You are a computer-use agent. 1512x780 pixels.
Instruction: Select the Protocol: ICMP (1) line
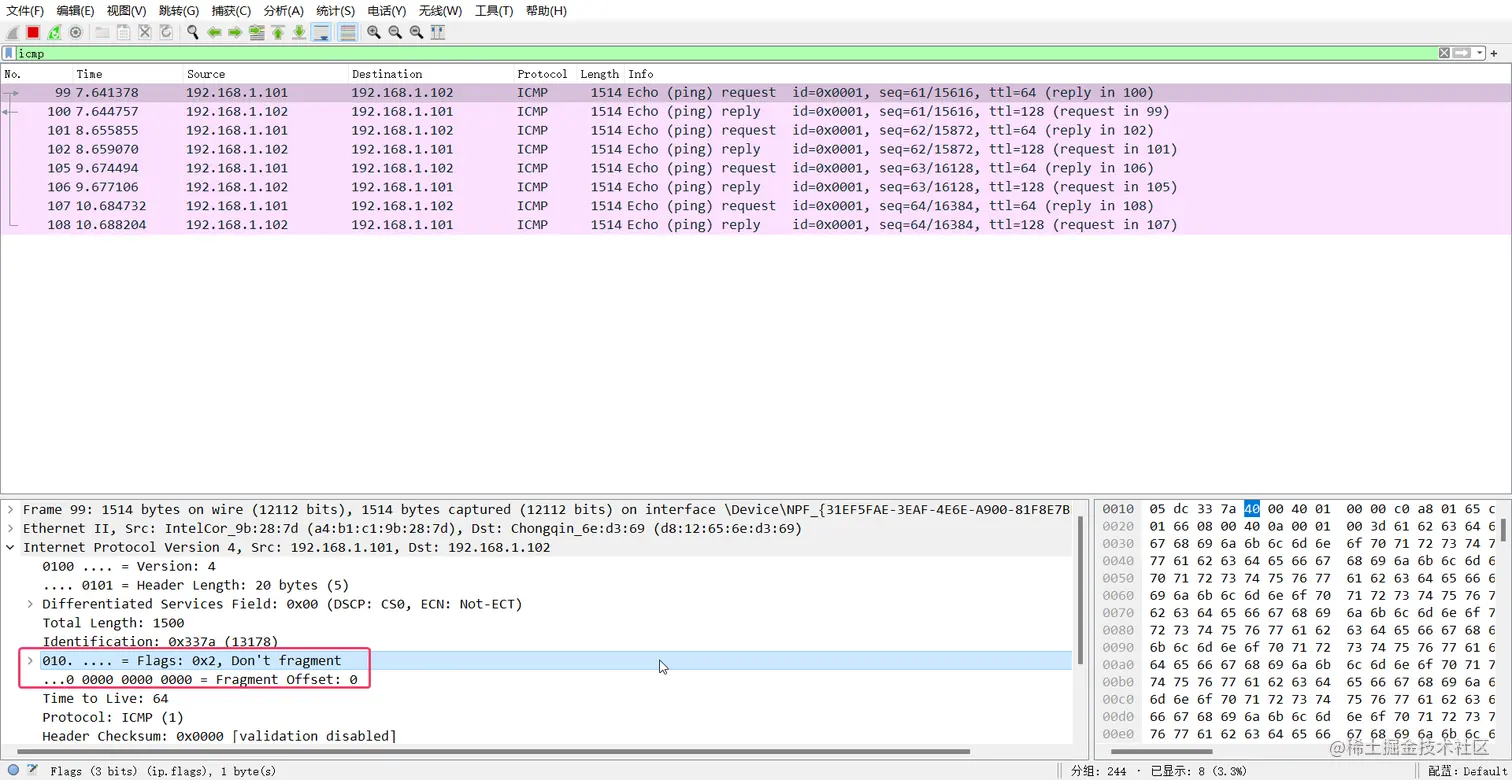(x=113, y=718)
